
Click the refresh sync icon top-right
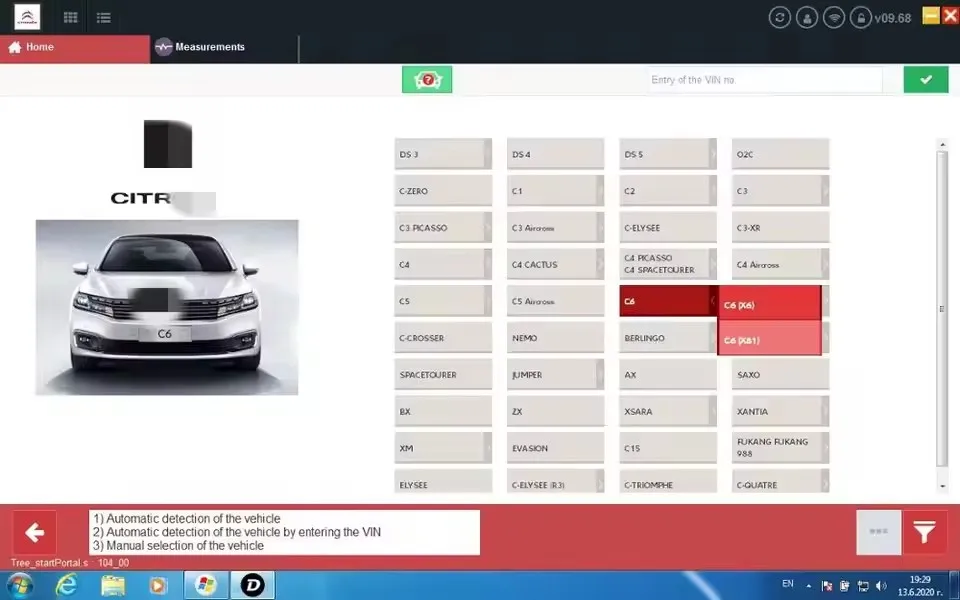pyautogui.click(x=779, y=16)
